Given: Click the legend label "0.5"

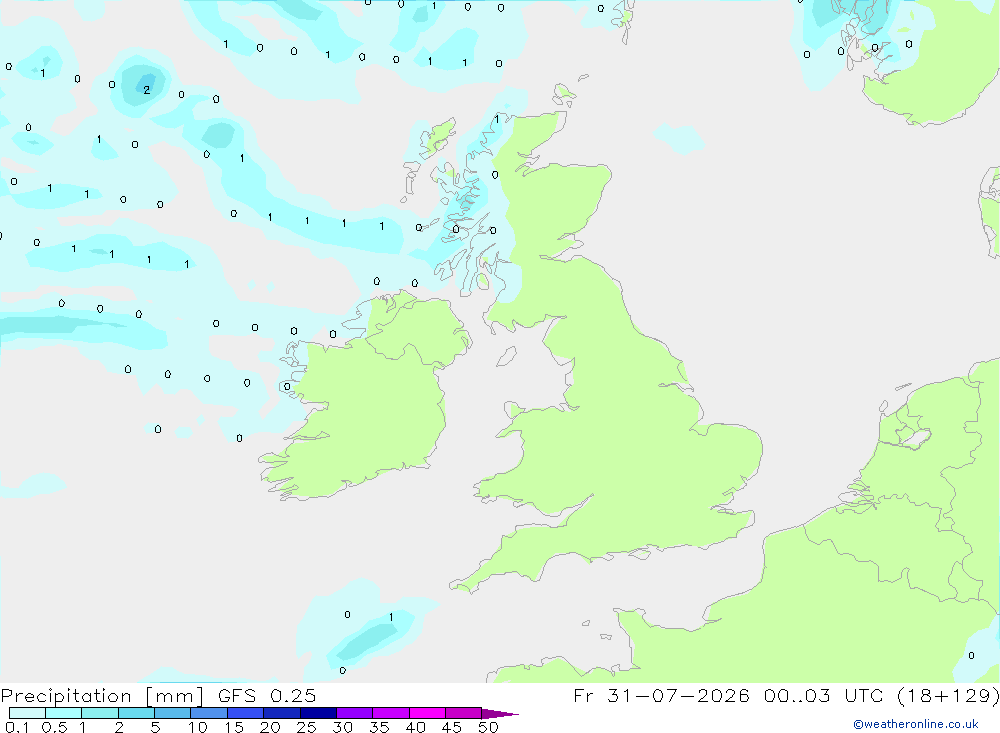Looking at the screenshot, I should click(x=54, y=727).
